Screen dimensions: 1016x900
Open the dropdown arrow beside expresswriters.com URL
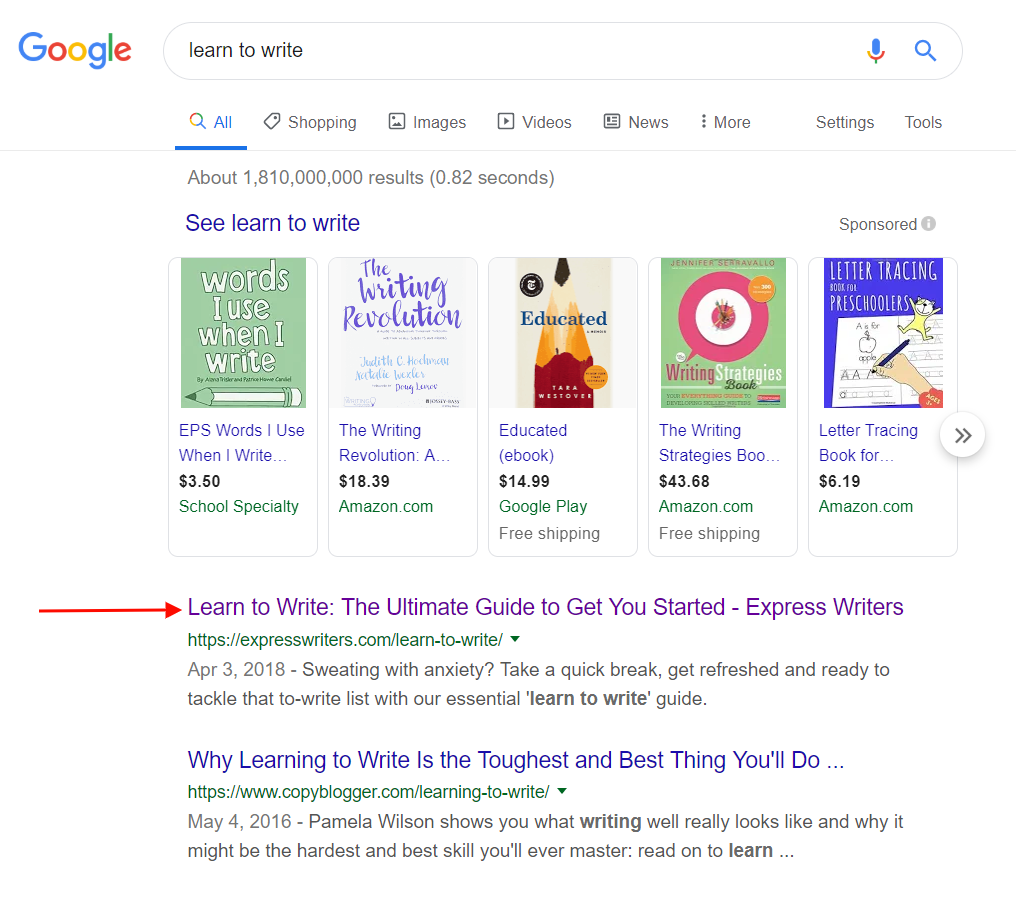tap(515, 639)
